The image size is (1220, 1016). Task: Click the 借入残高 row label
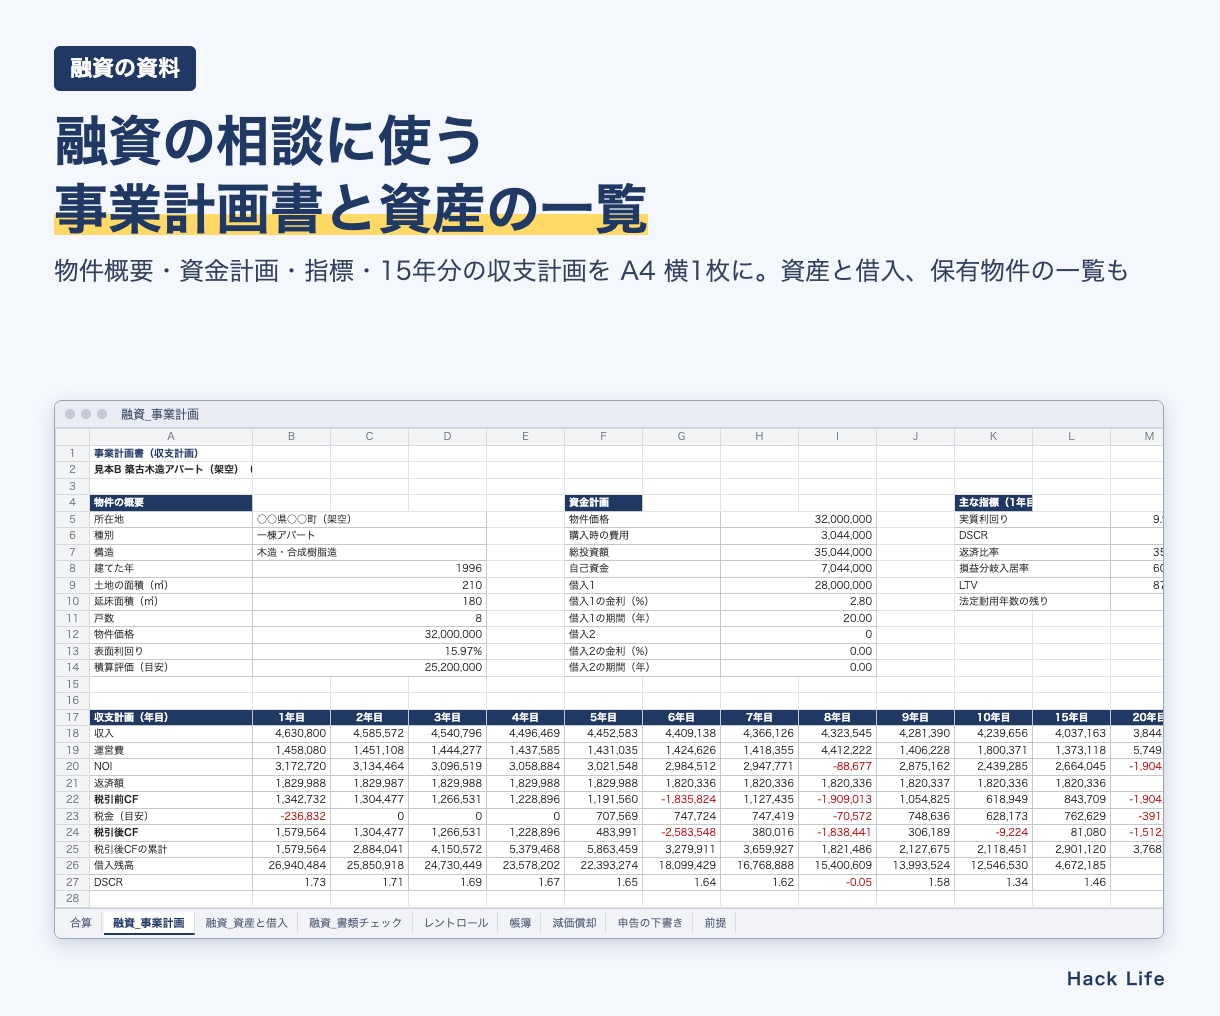coord(171,865)
